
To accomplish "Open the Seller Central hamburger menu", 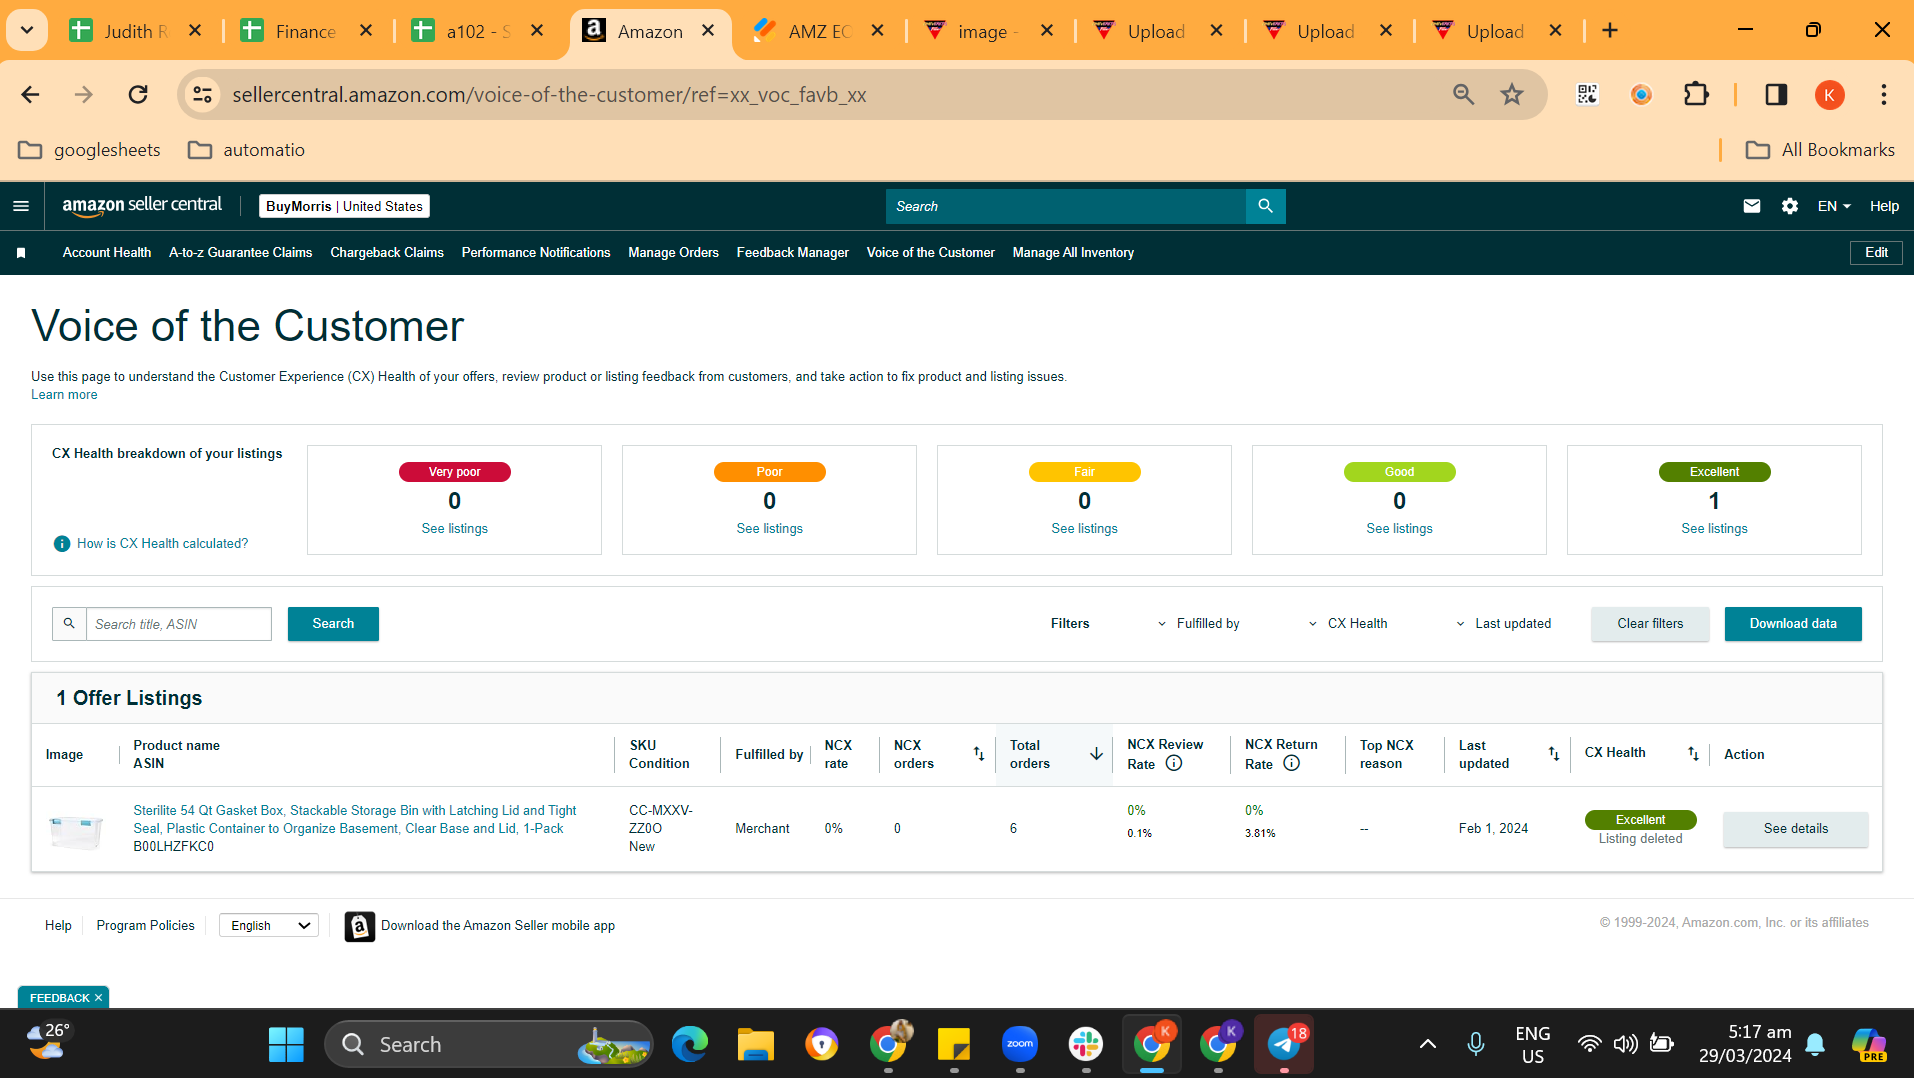I will [21, 206].
